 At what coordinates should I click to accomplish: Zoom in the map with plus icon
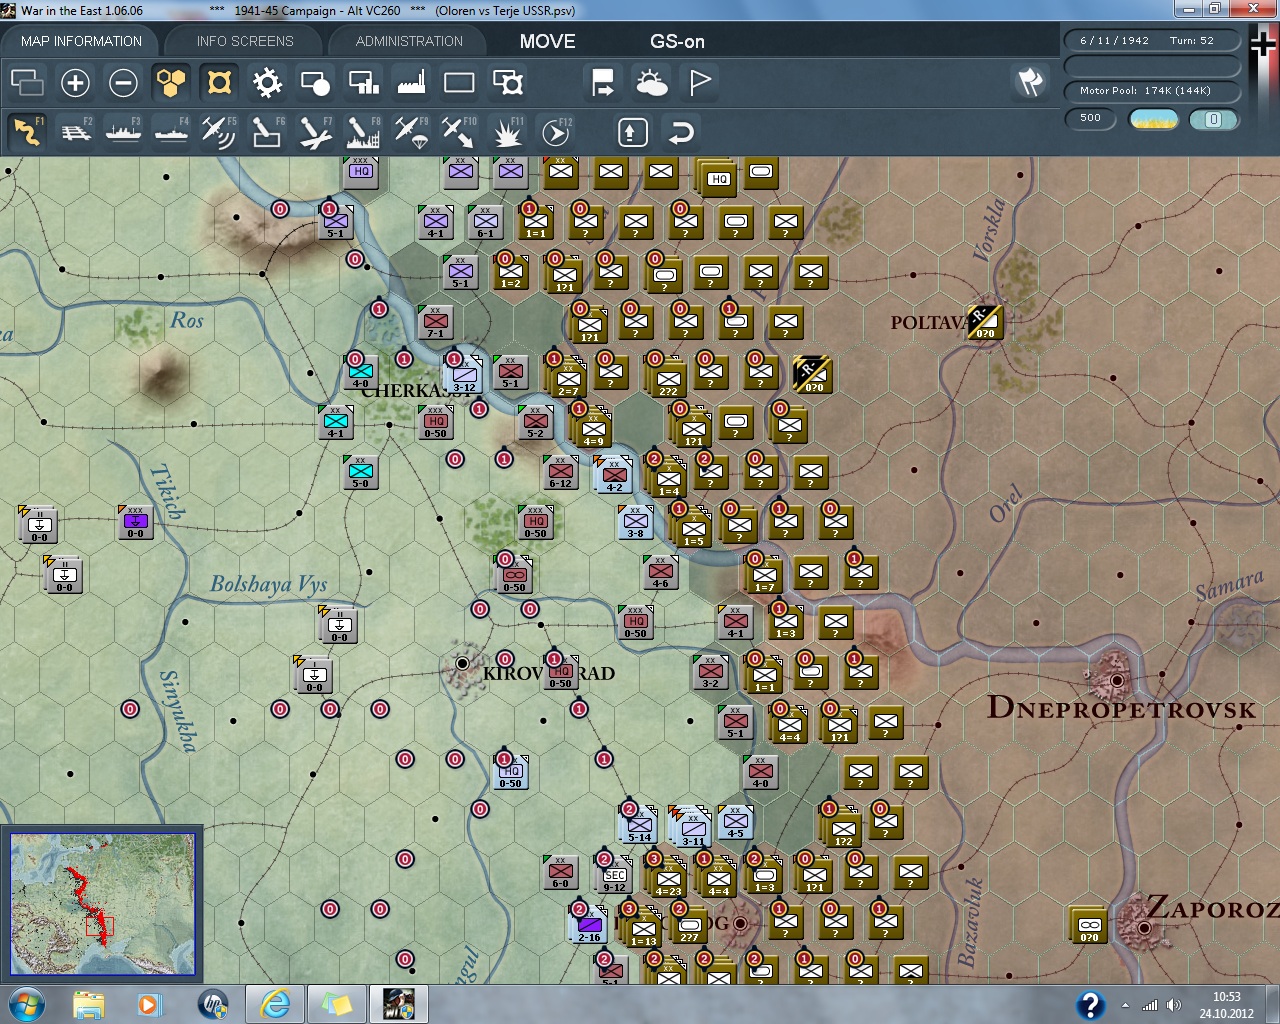75,83
